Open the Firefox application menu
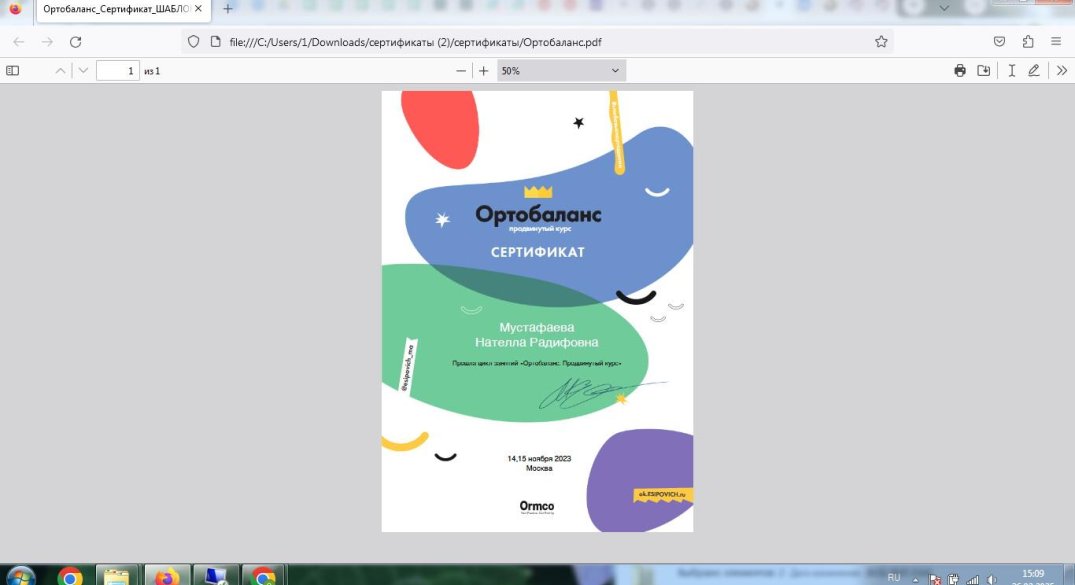This screenshot has width=1075, height=585. (x=1056, y=42)
